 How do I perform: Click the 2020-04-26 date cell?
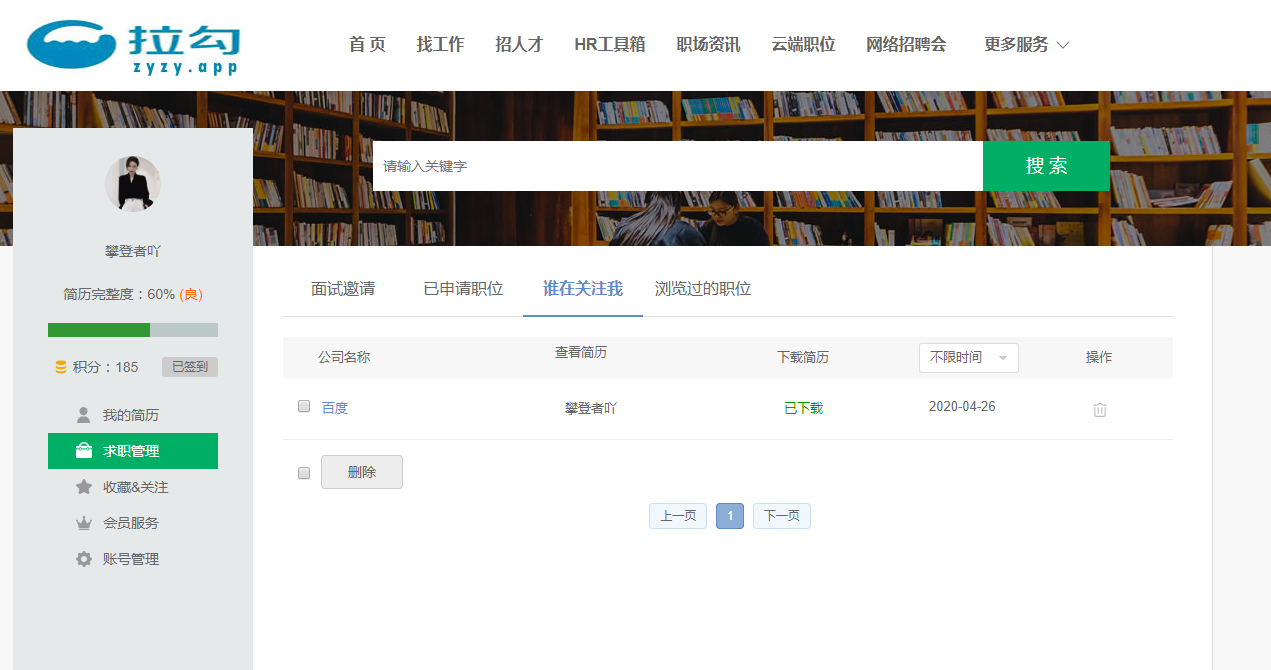[962, 407]
